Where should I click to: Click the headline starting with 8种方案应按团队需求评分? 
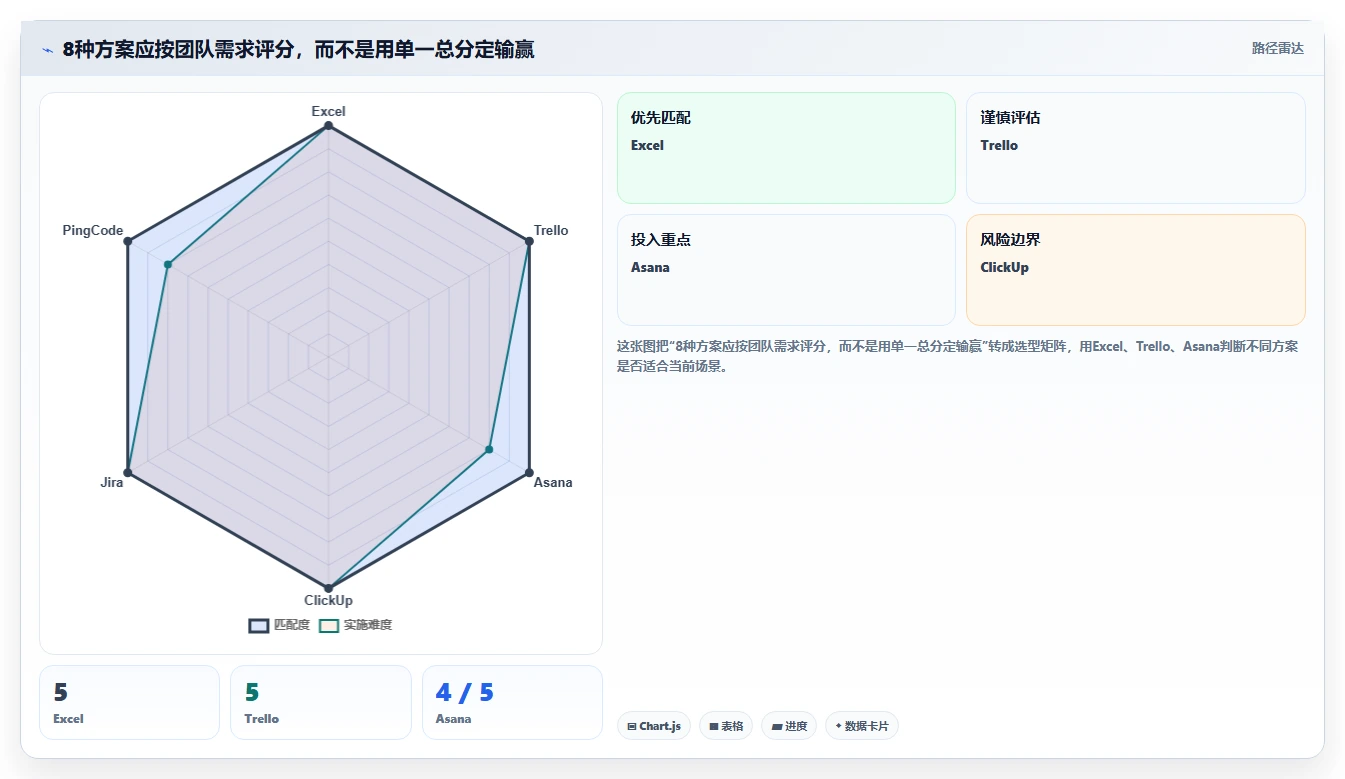[298, 49]
